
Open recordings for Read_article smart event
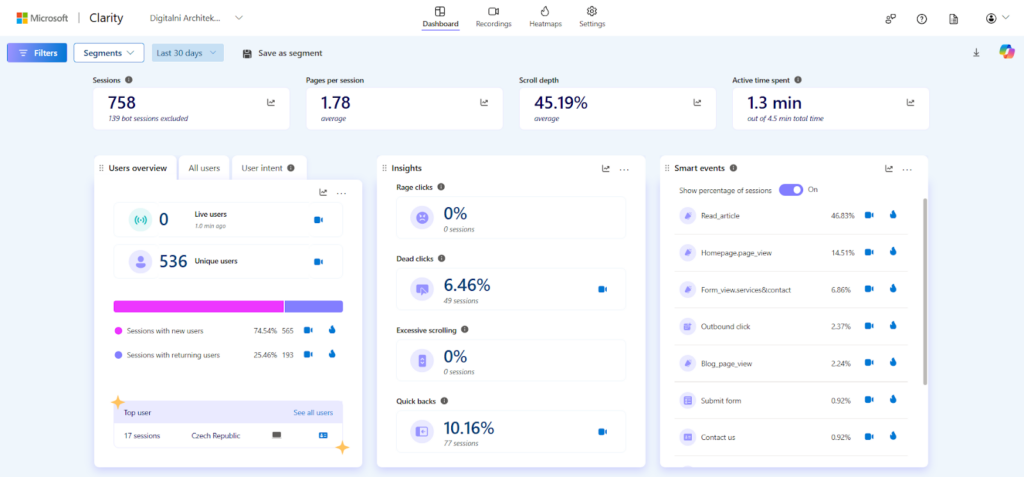click(x=869, y=215)
